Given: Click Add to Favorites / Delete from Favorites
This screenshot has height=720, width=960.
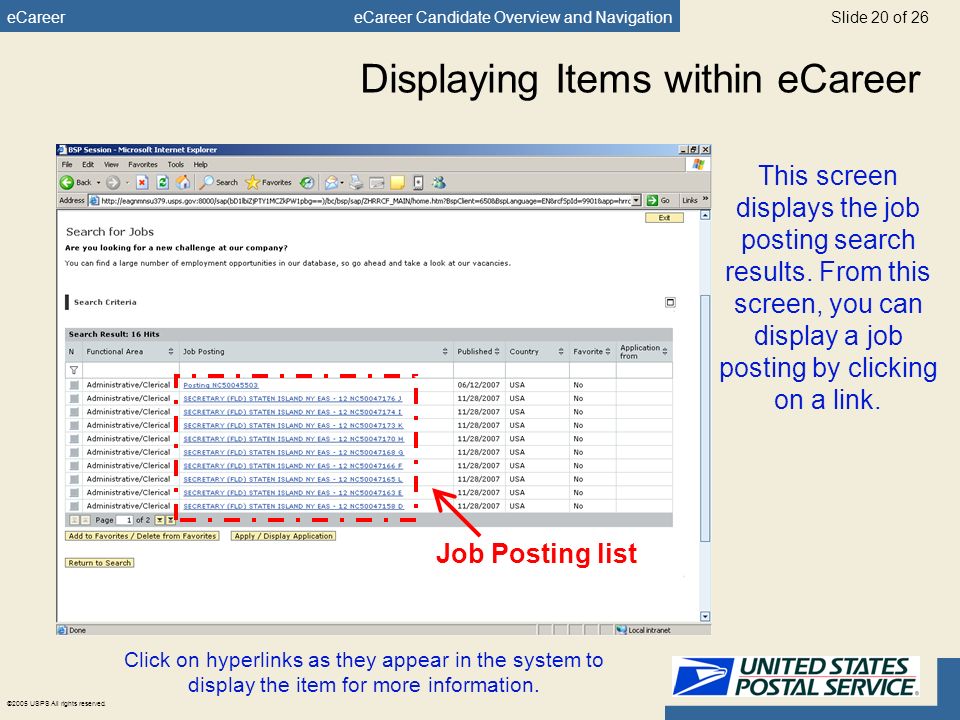Looking at the screenshot, I should (x=142, y=536).
